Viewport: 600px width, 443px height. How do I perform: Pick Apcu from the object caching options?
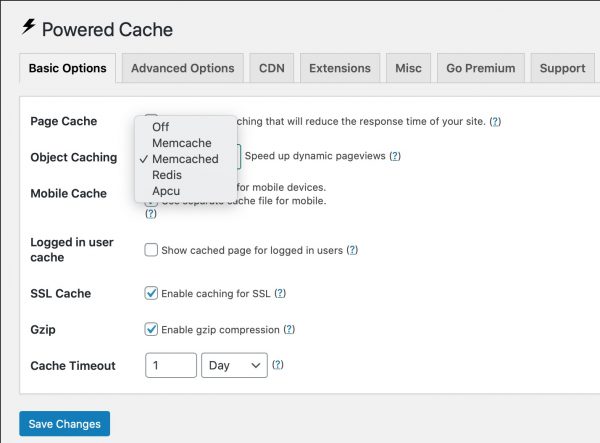click(166, 191)
